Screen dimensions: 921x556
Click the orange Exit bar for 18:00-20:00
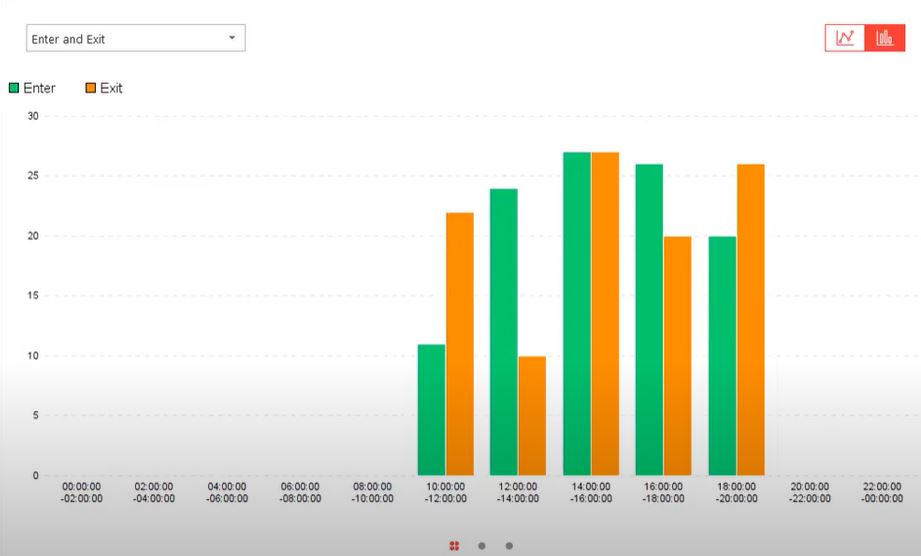(750, 320)
